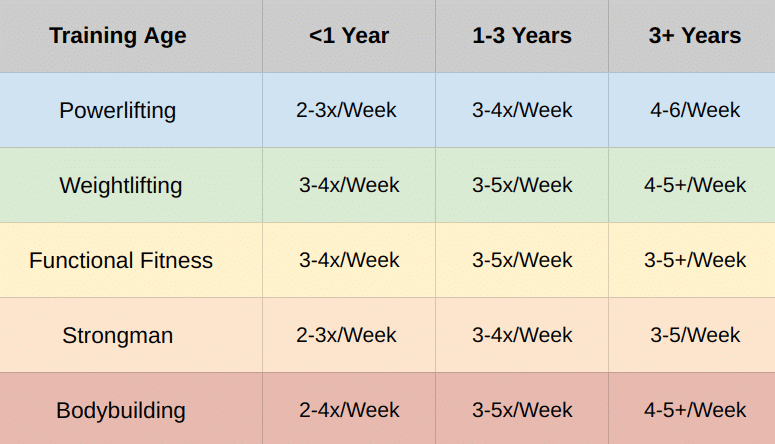Select the Powerlifting row label
Viewport: 775px width, 444px height.
tap(131, 110)
